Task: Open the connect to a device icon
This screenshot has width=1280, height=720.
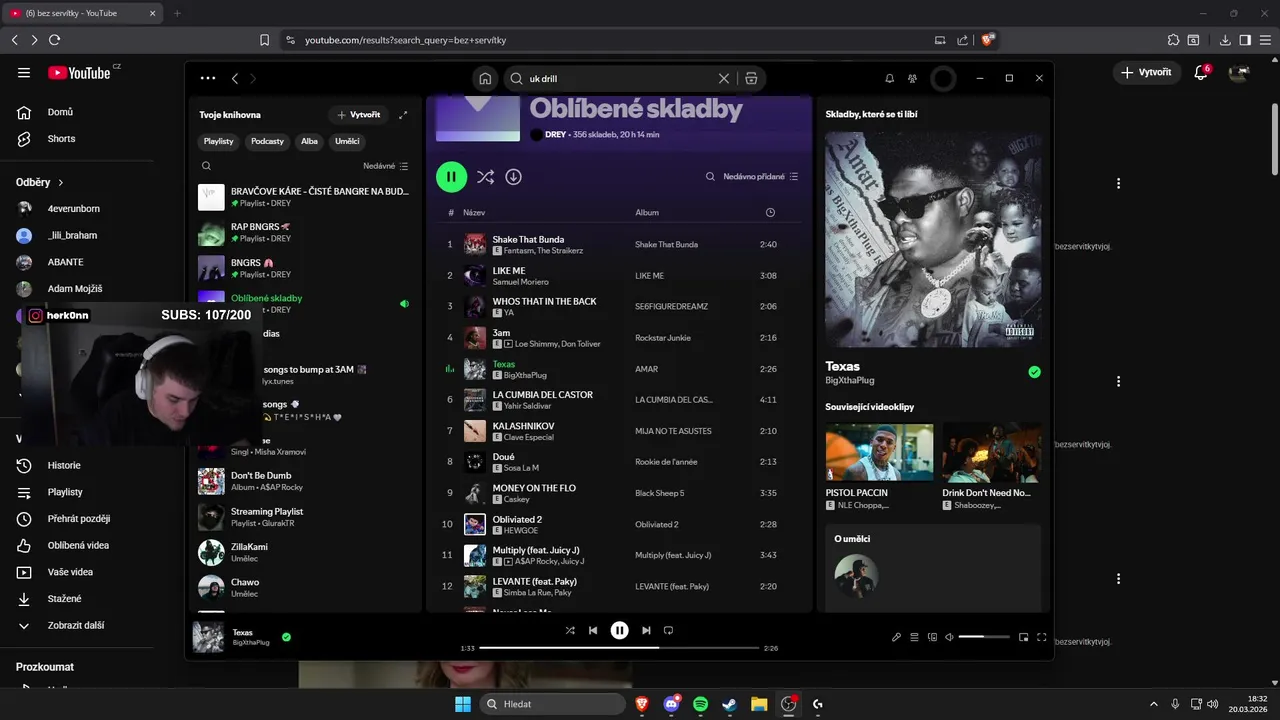Action: [932, 637]
